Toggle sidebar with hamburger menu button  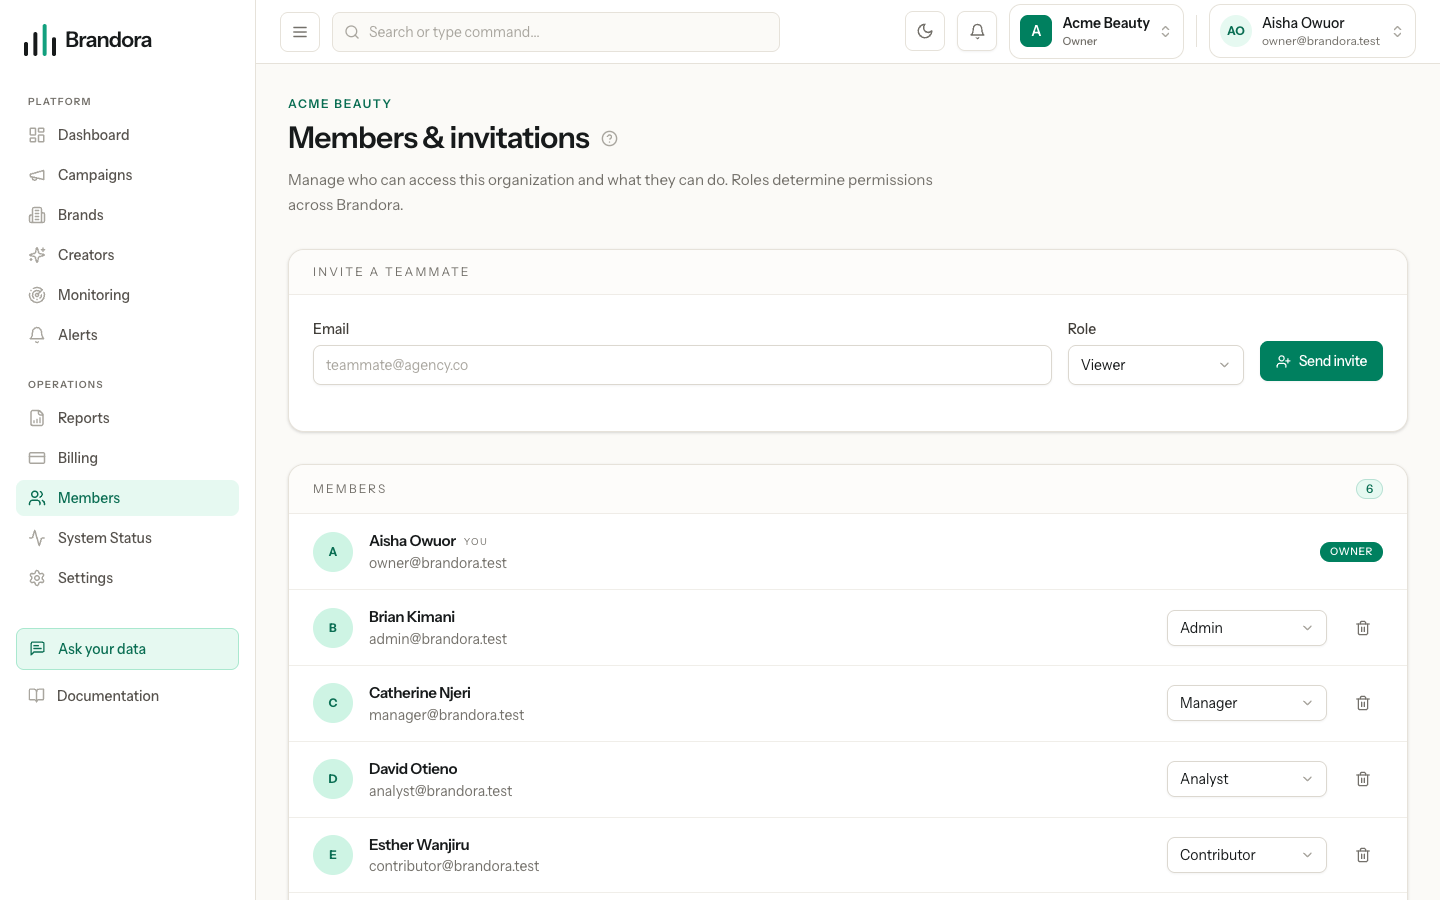[x=300, y=32]
